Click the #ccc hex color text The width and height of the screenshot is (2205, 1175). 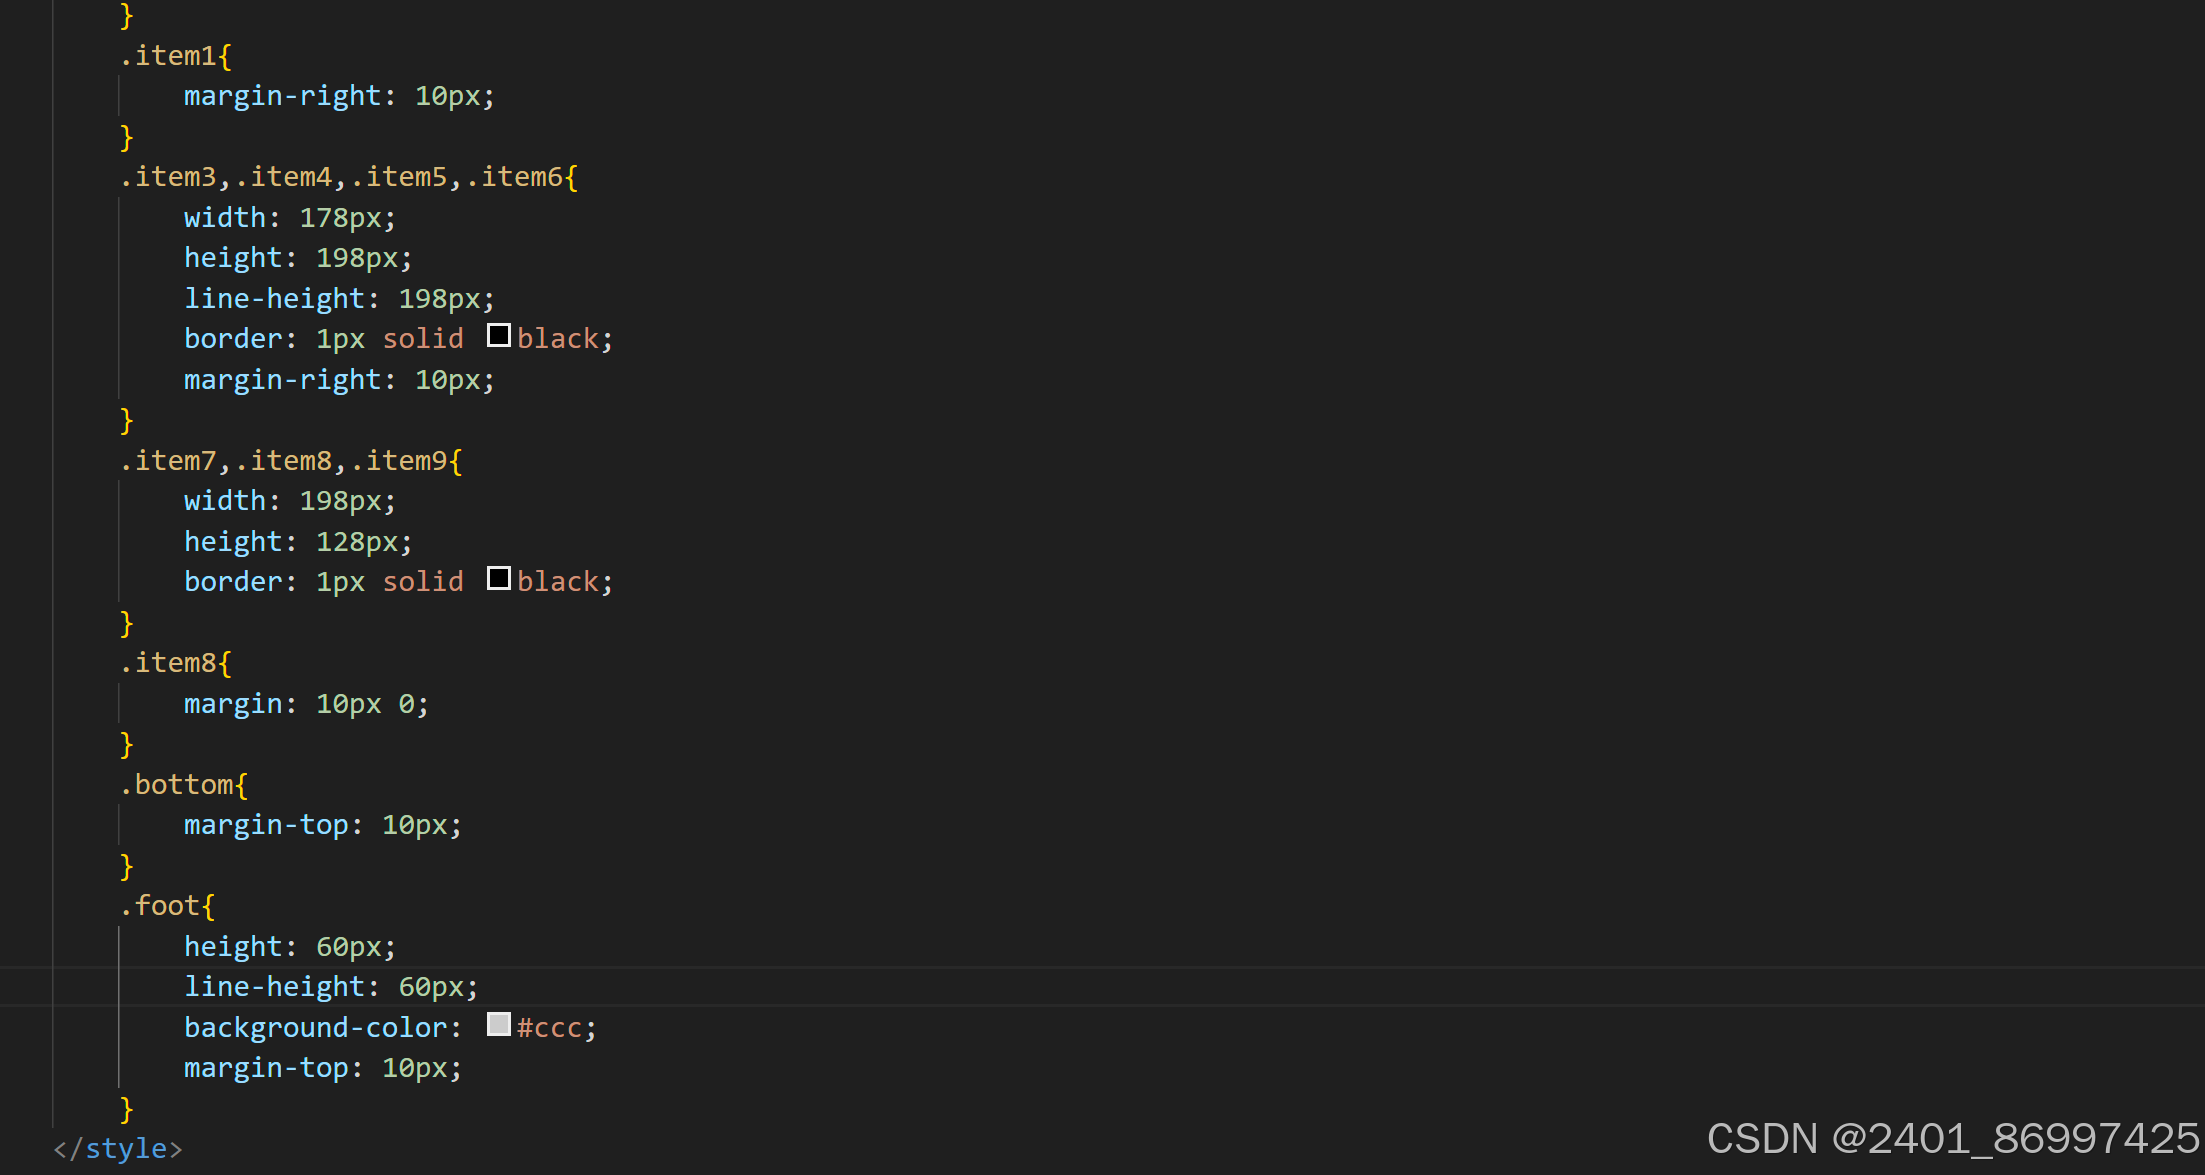[549, 1028]
